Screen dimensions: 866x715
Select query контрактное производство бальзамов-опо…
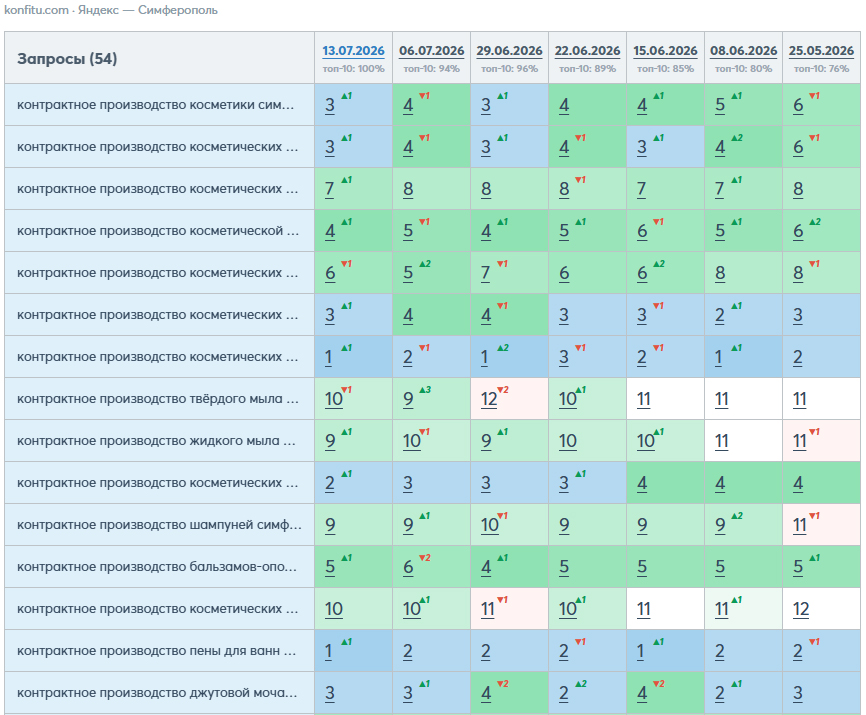click(157, 566)
